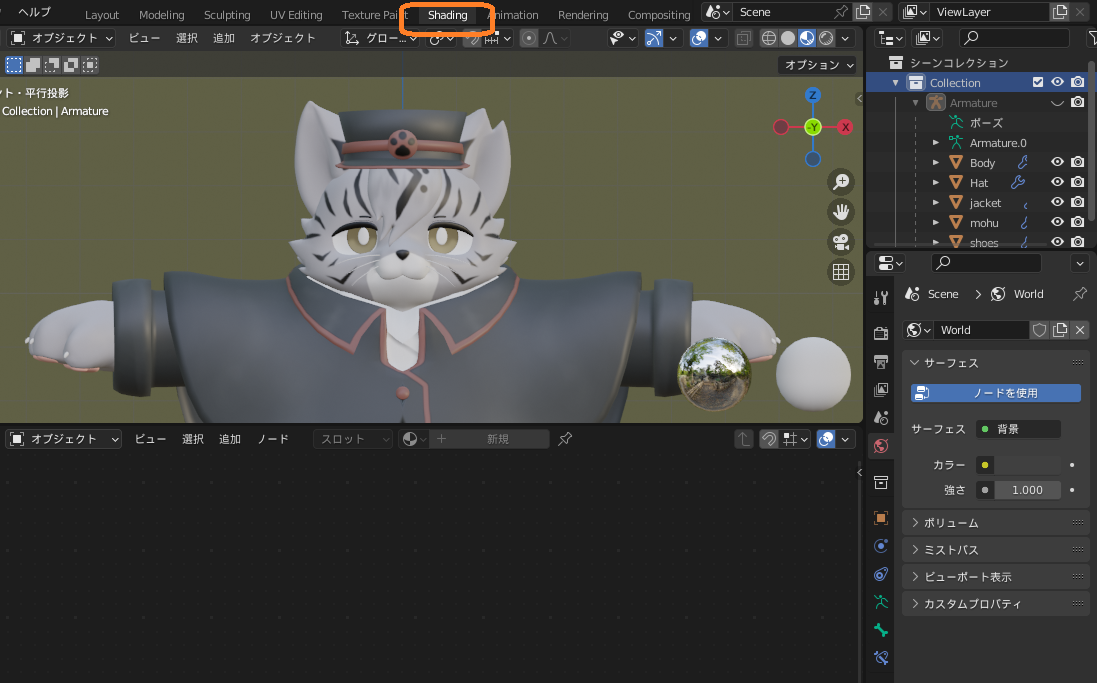Click the pin icon beside the Scene name
Image resolution: width=1097 pixels, height=683 pixels.
[841, 12]
